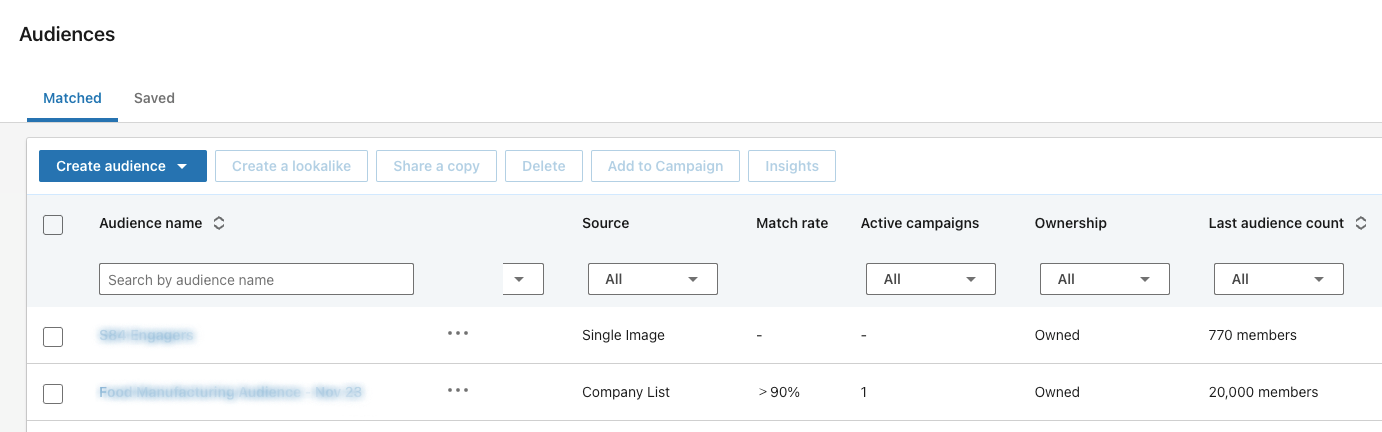
Task: Sort by Last audience count arrows
Action: point(1360,224)
